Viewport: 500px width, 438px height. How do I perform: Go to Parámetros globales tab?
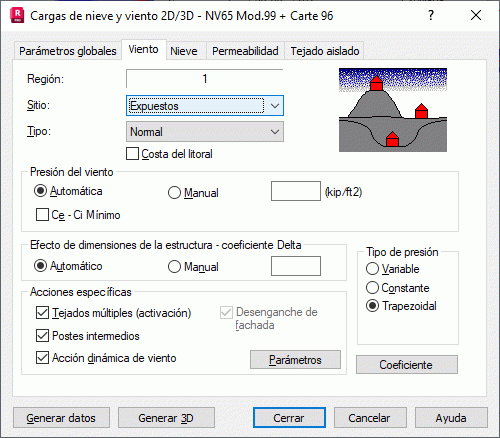pos(68,51)
